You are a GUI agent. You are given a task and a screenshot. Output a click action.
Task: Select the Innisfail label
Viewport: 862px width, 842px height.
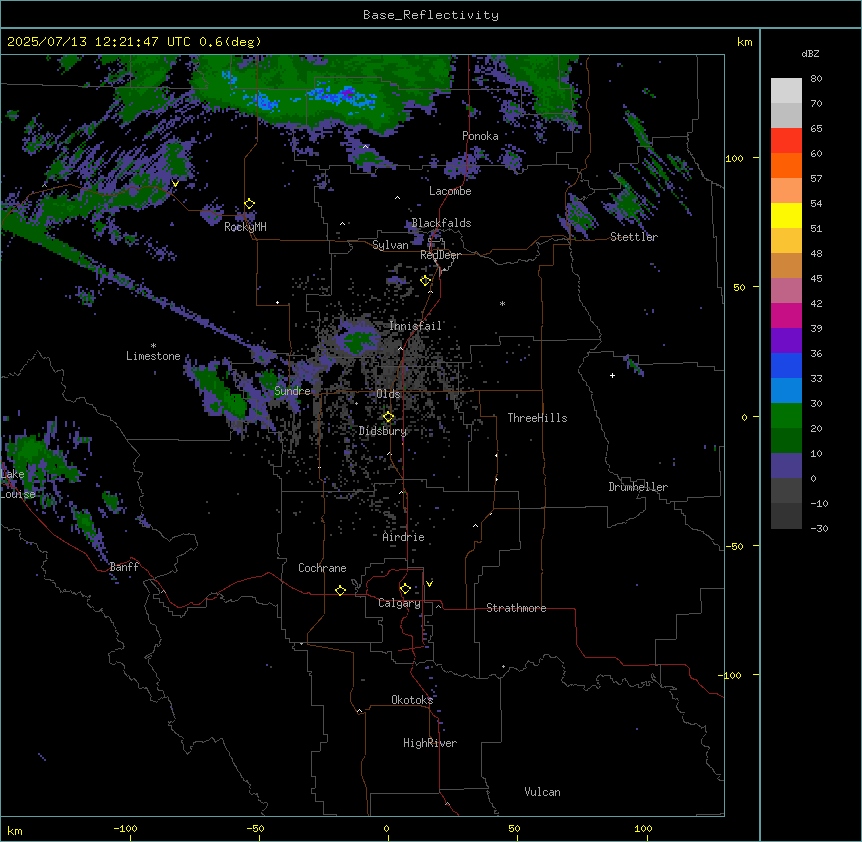click(x=416, y=326)
